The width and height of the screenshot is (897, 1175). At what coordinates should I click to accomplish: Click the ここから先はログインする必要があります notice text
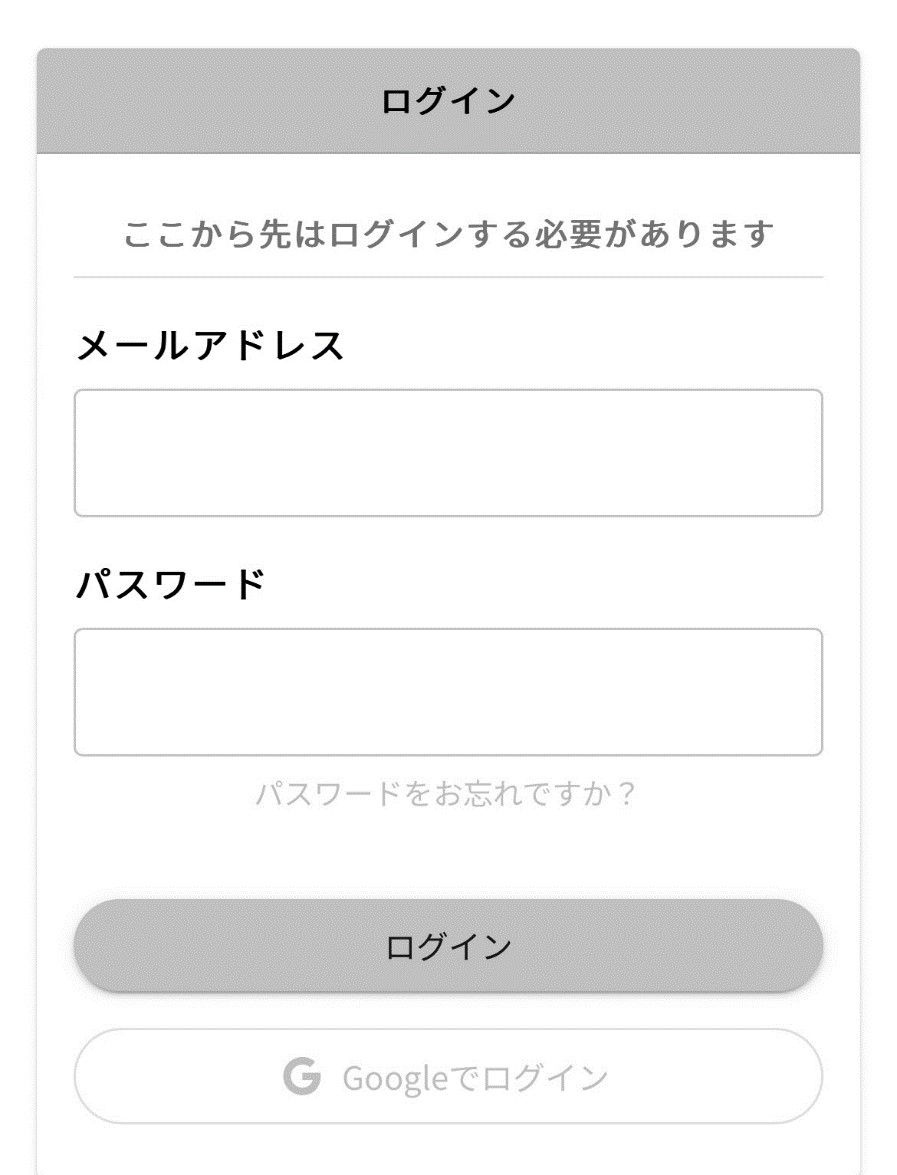448,235
